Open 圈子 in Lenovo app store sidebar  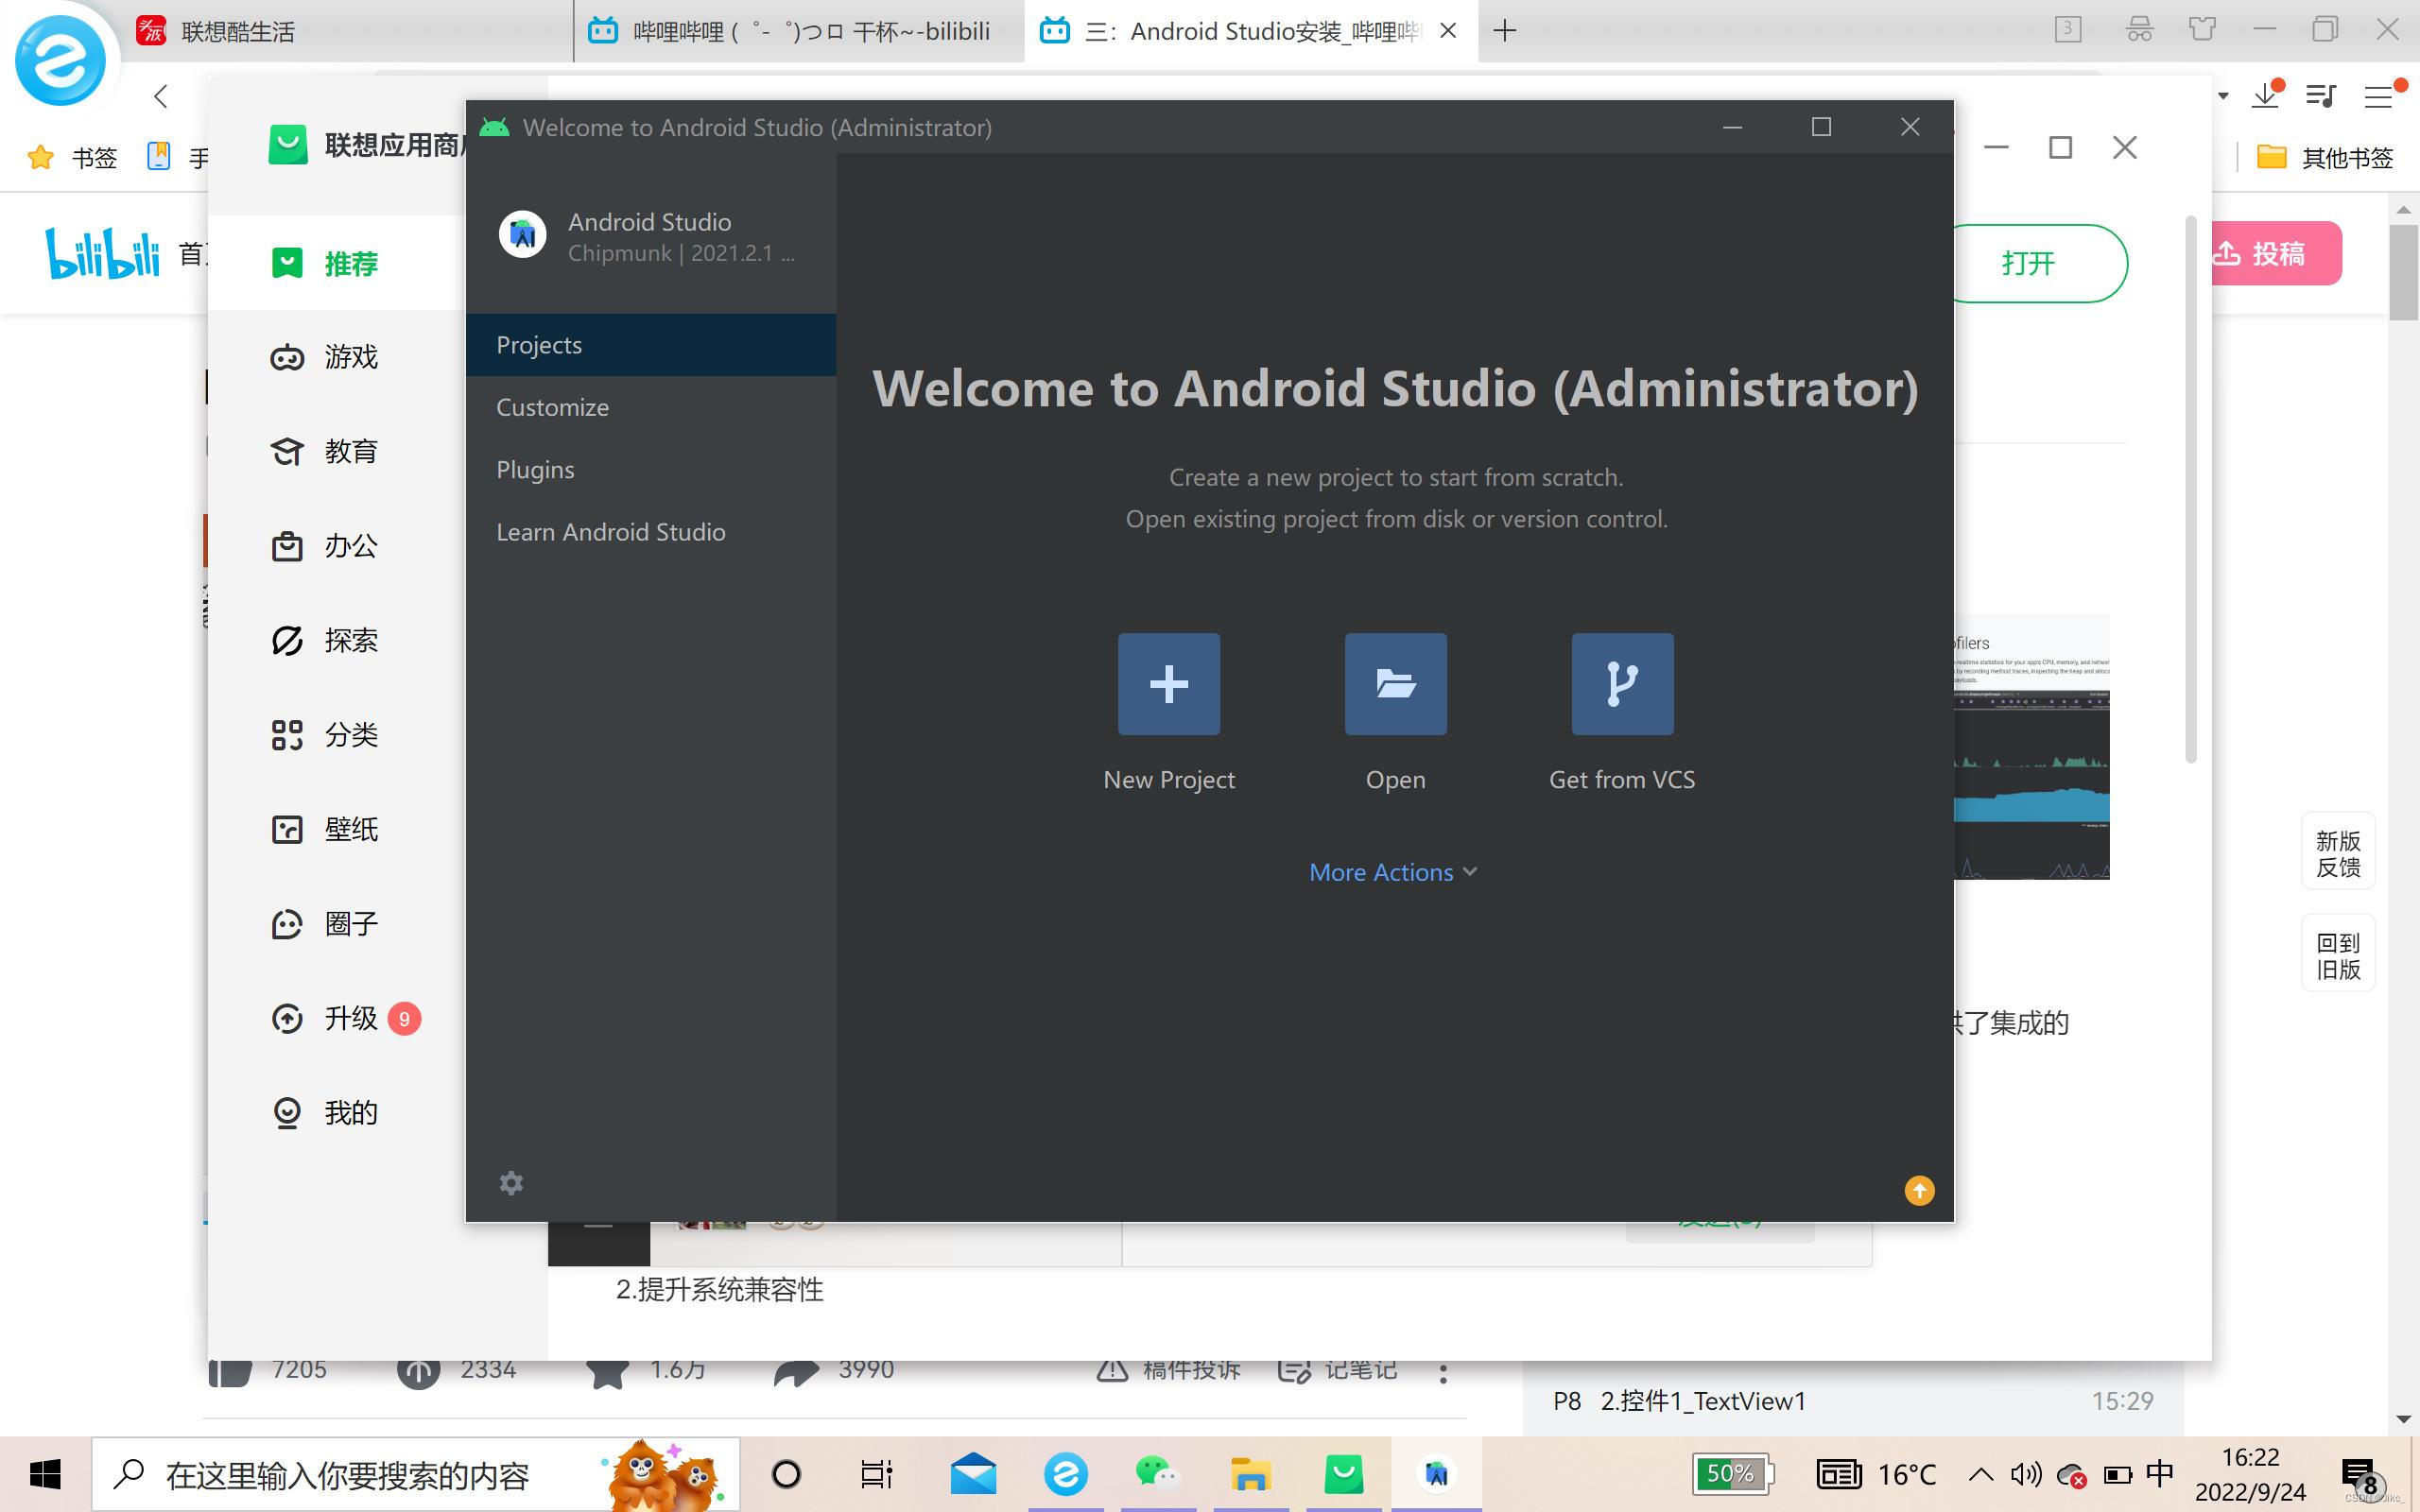tap(337, 923)
